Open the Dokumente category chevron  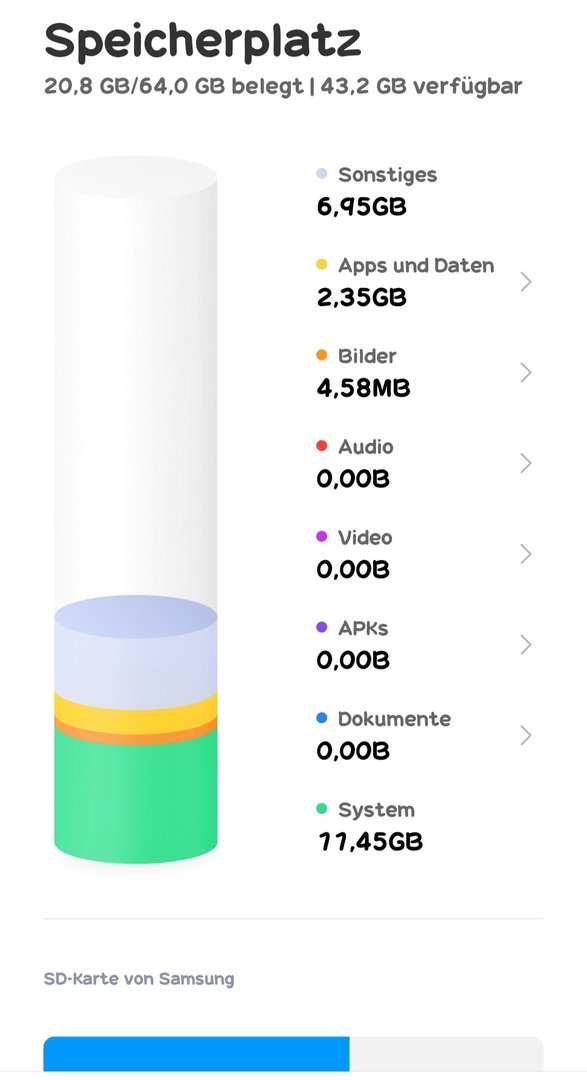[x=526, y=736]
